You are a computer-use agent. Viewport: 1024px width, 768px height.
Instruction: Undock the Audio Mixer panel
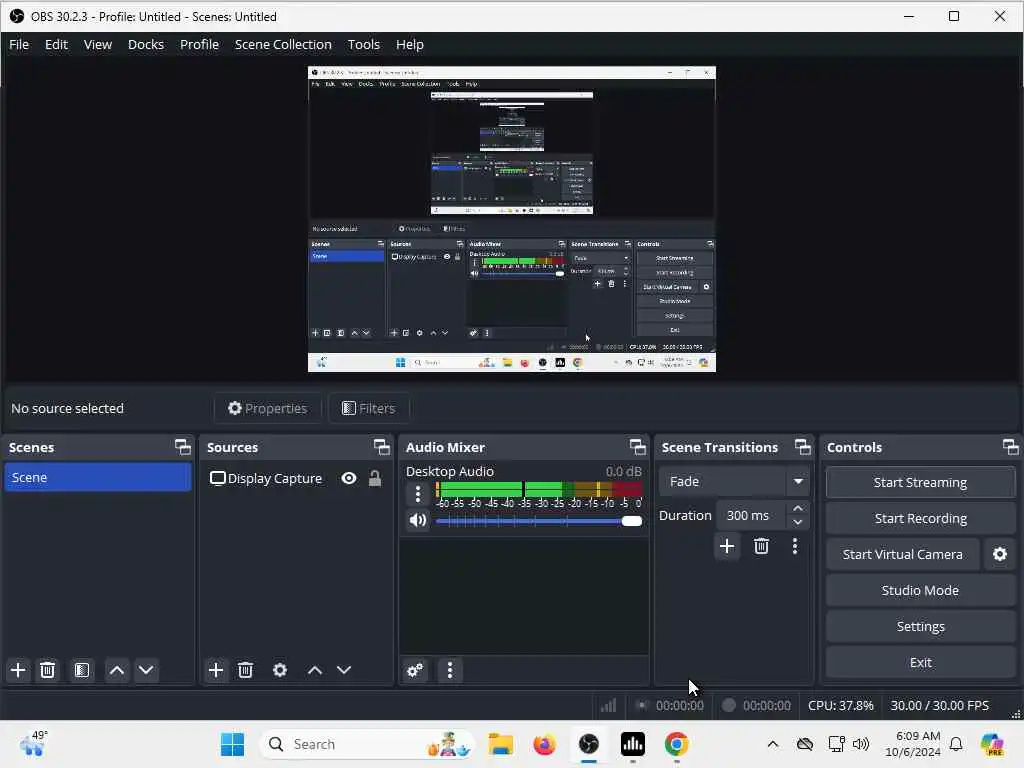tap(637, 447)
